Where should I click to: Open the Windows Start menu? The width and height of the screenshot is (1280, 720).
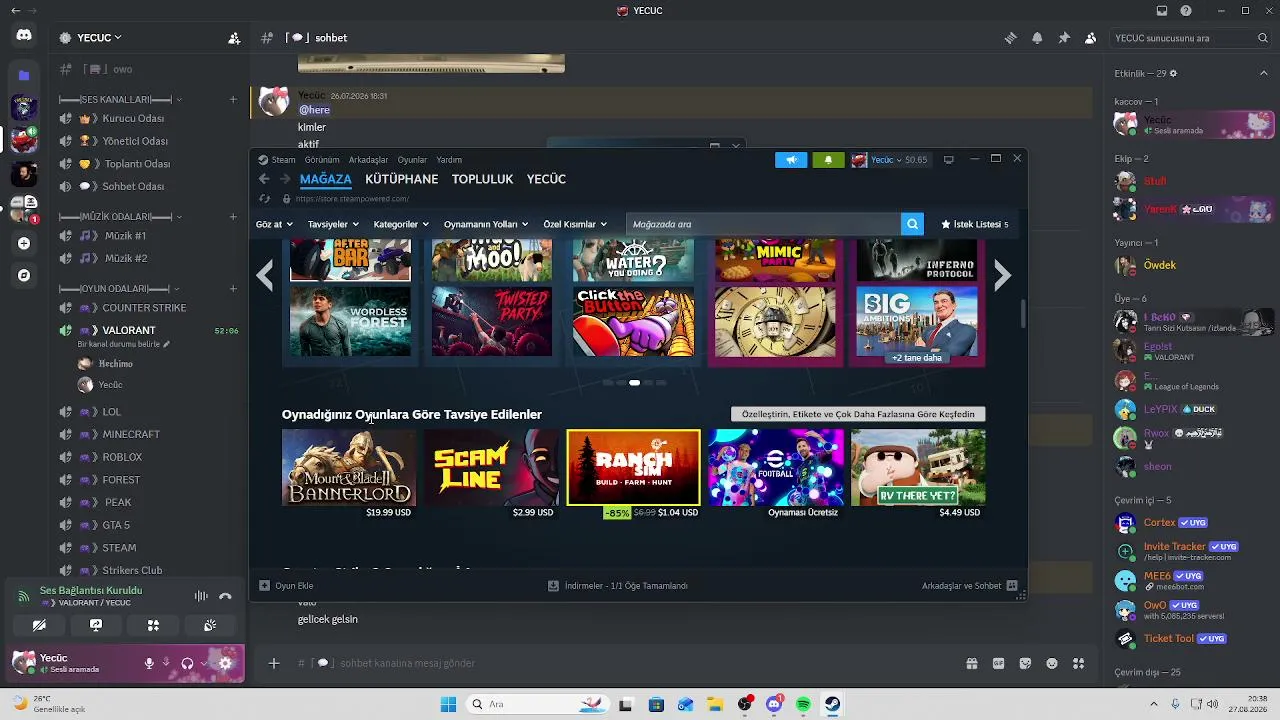click(448, 704)
